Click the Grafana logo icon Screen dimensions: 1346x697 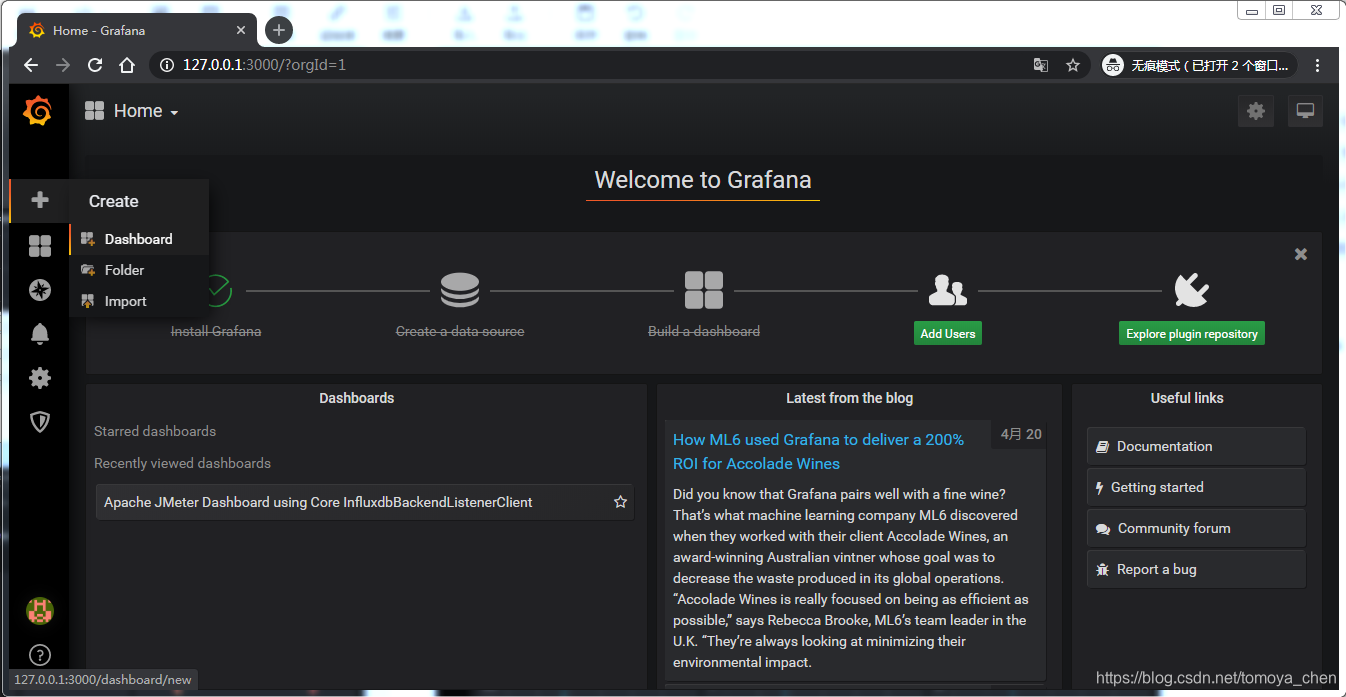click(38, 111)
